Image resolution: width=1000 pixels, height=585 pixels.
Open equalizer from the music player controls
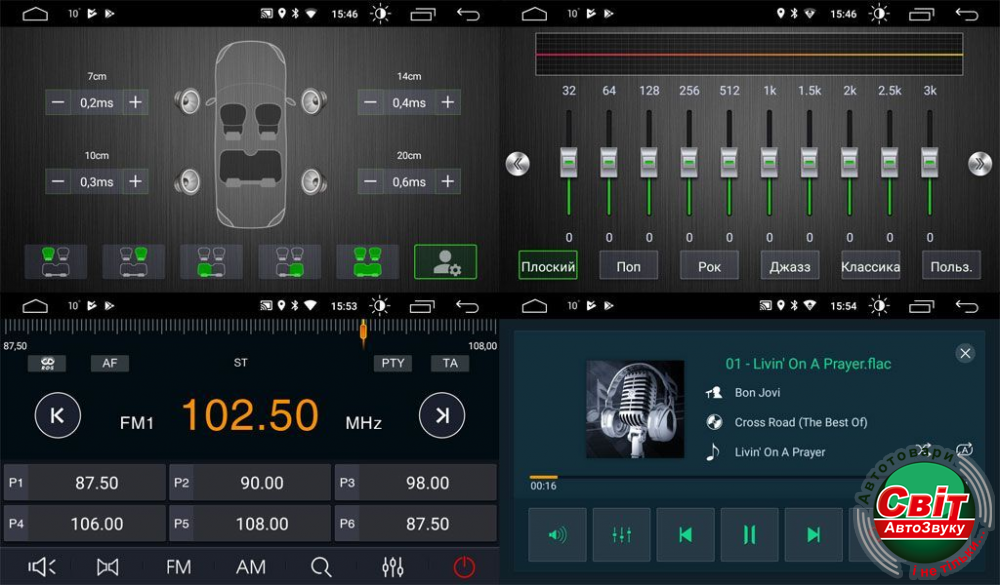[621, 535]
